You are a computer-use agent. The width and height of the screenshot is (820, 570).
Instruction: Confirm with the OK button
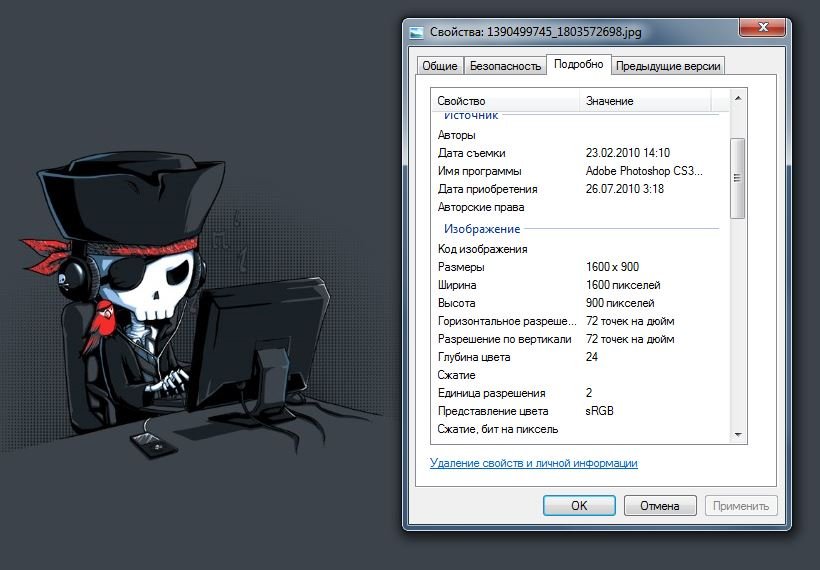[579, 506]
